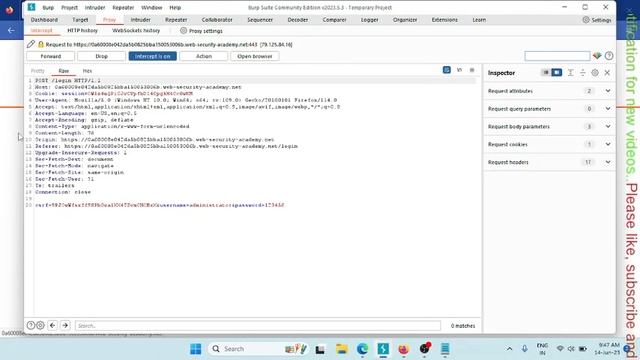The height and width of the screenshot is (360, 640).
Task: Switch to the Decoder tab
Action: (x=298, y=20)
